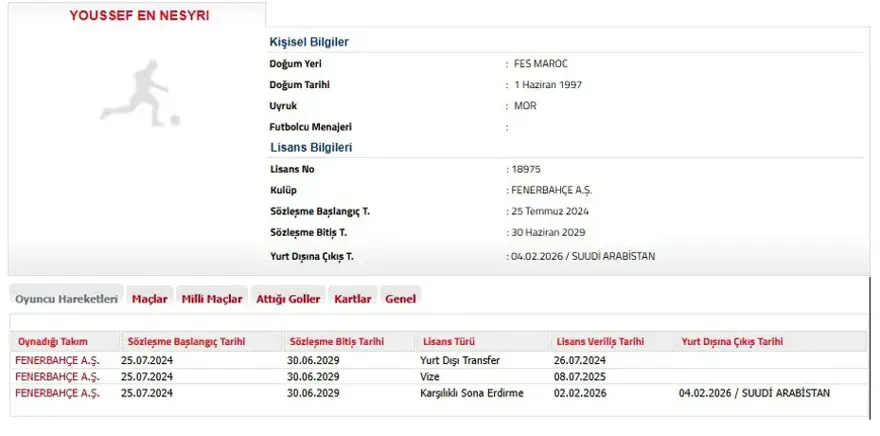Show the Kartlar tab
Screen dimensions: 880x436
(352, 299)
